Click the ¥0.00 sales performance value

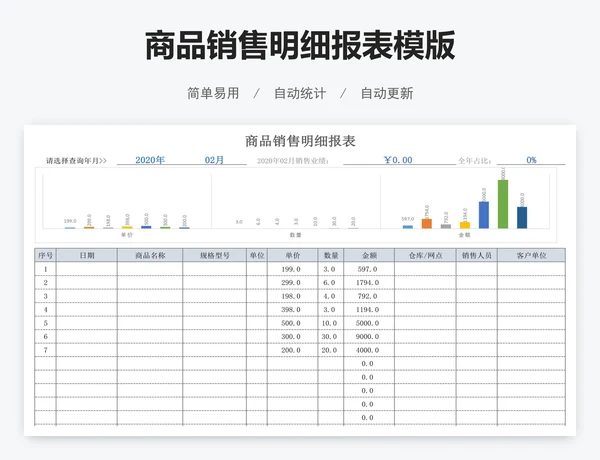[398, 160]
